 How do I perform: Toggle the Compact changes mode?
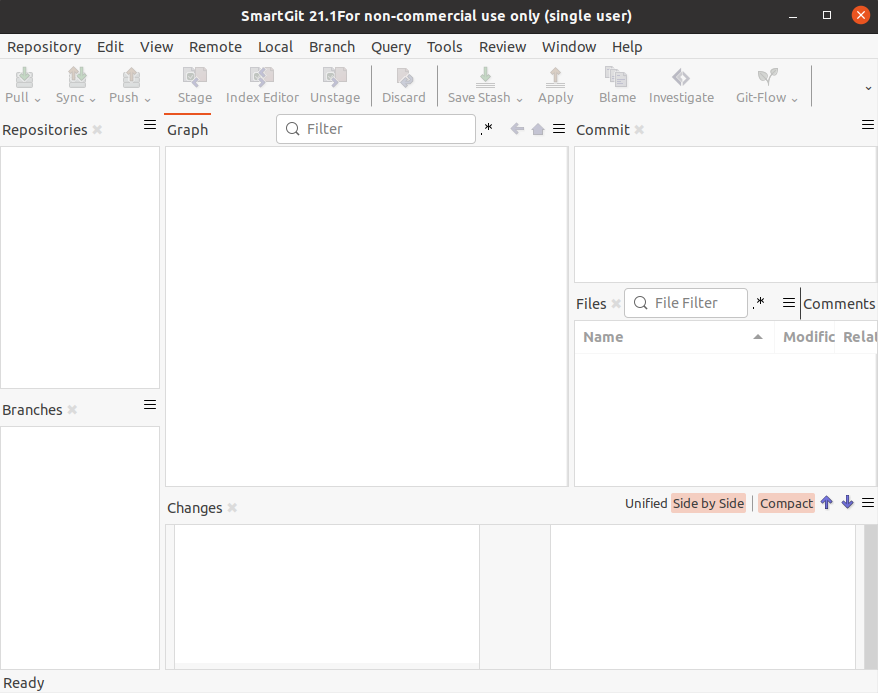click(786, 503)
